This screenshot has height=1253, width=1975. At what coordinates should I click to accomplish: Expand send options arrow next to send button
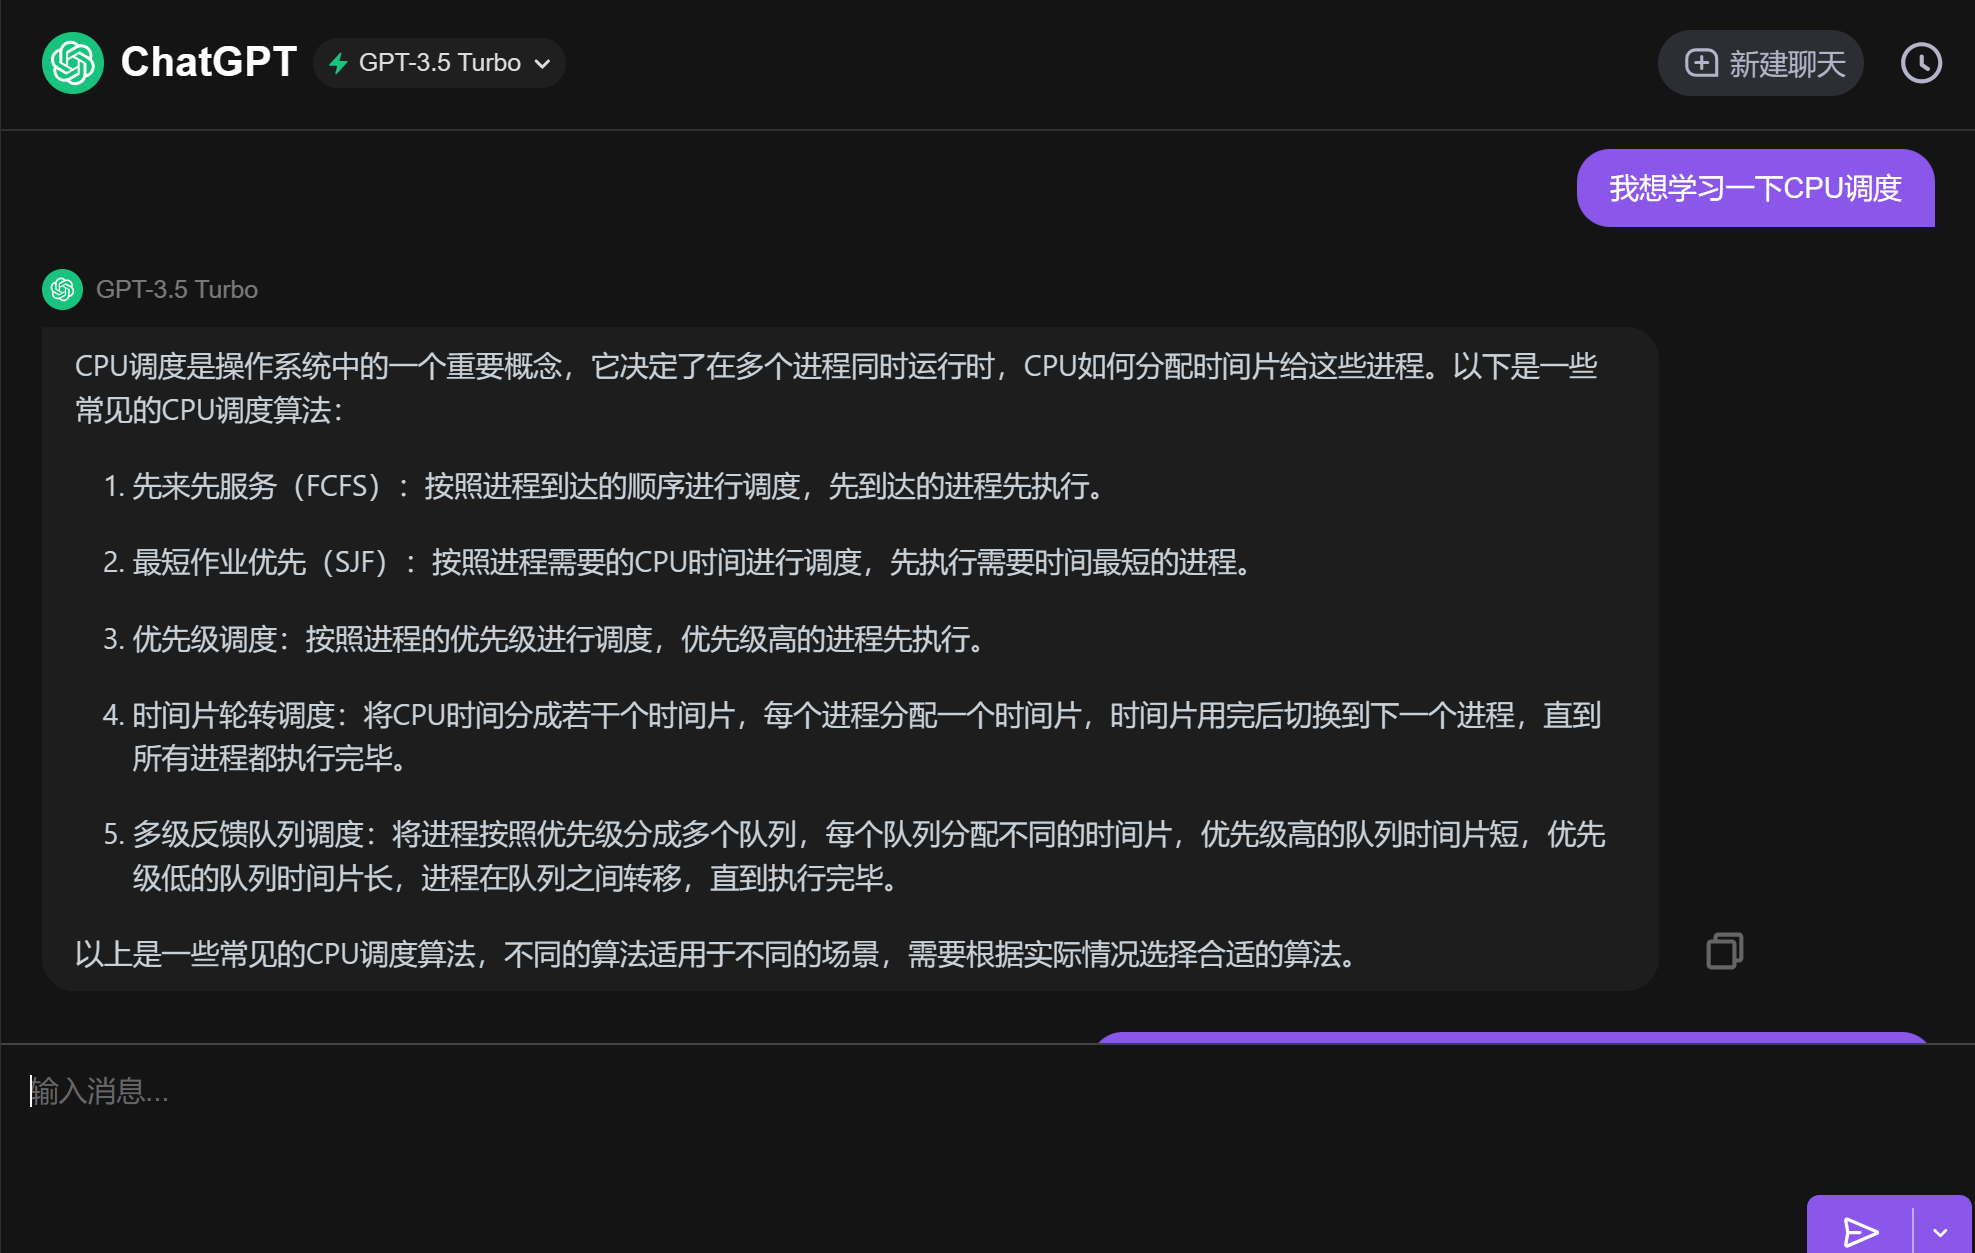click(1941, 1231)
